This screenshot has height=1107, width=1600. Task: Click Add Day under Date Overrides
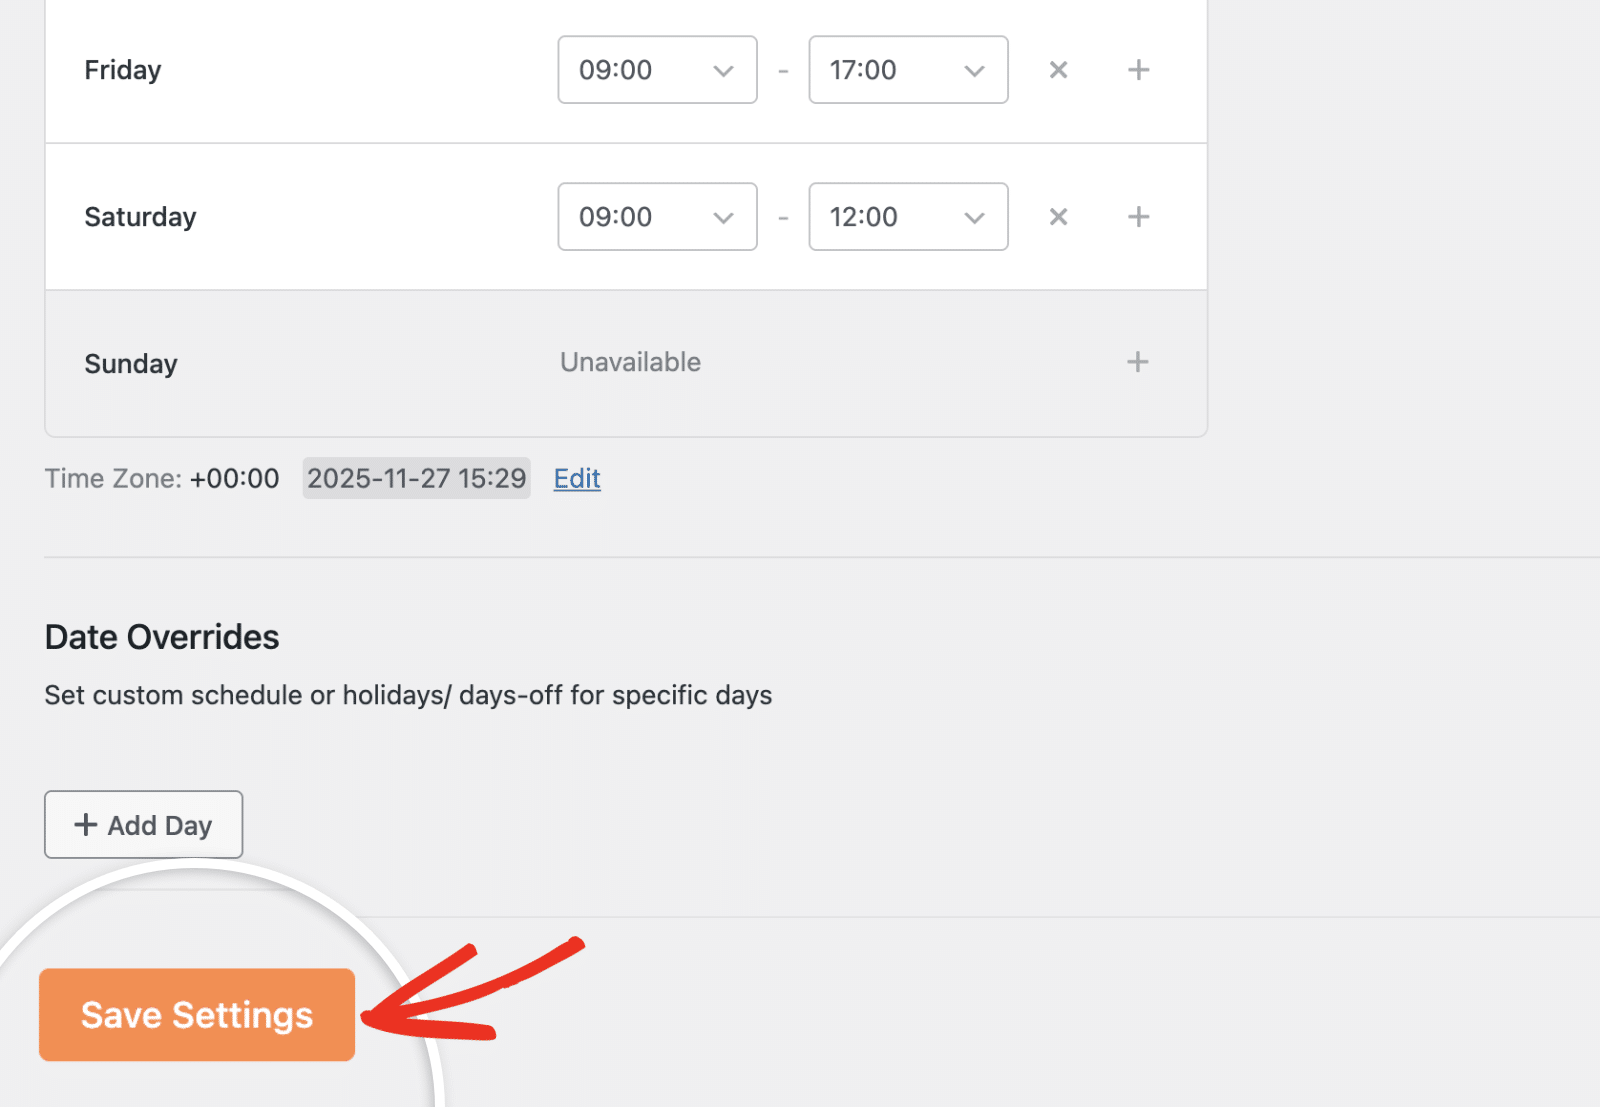click(x=143, y=824)
